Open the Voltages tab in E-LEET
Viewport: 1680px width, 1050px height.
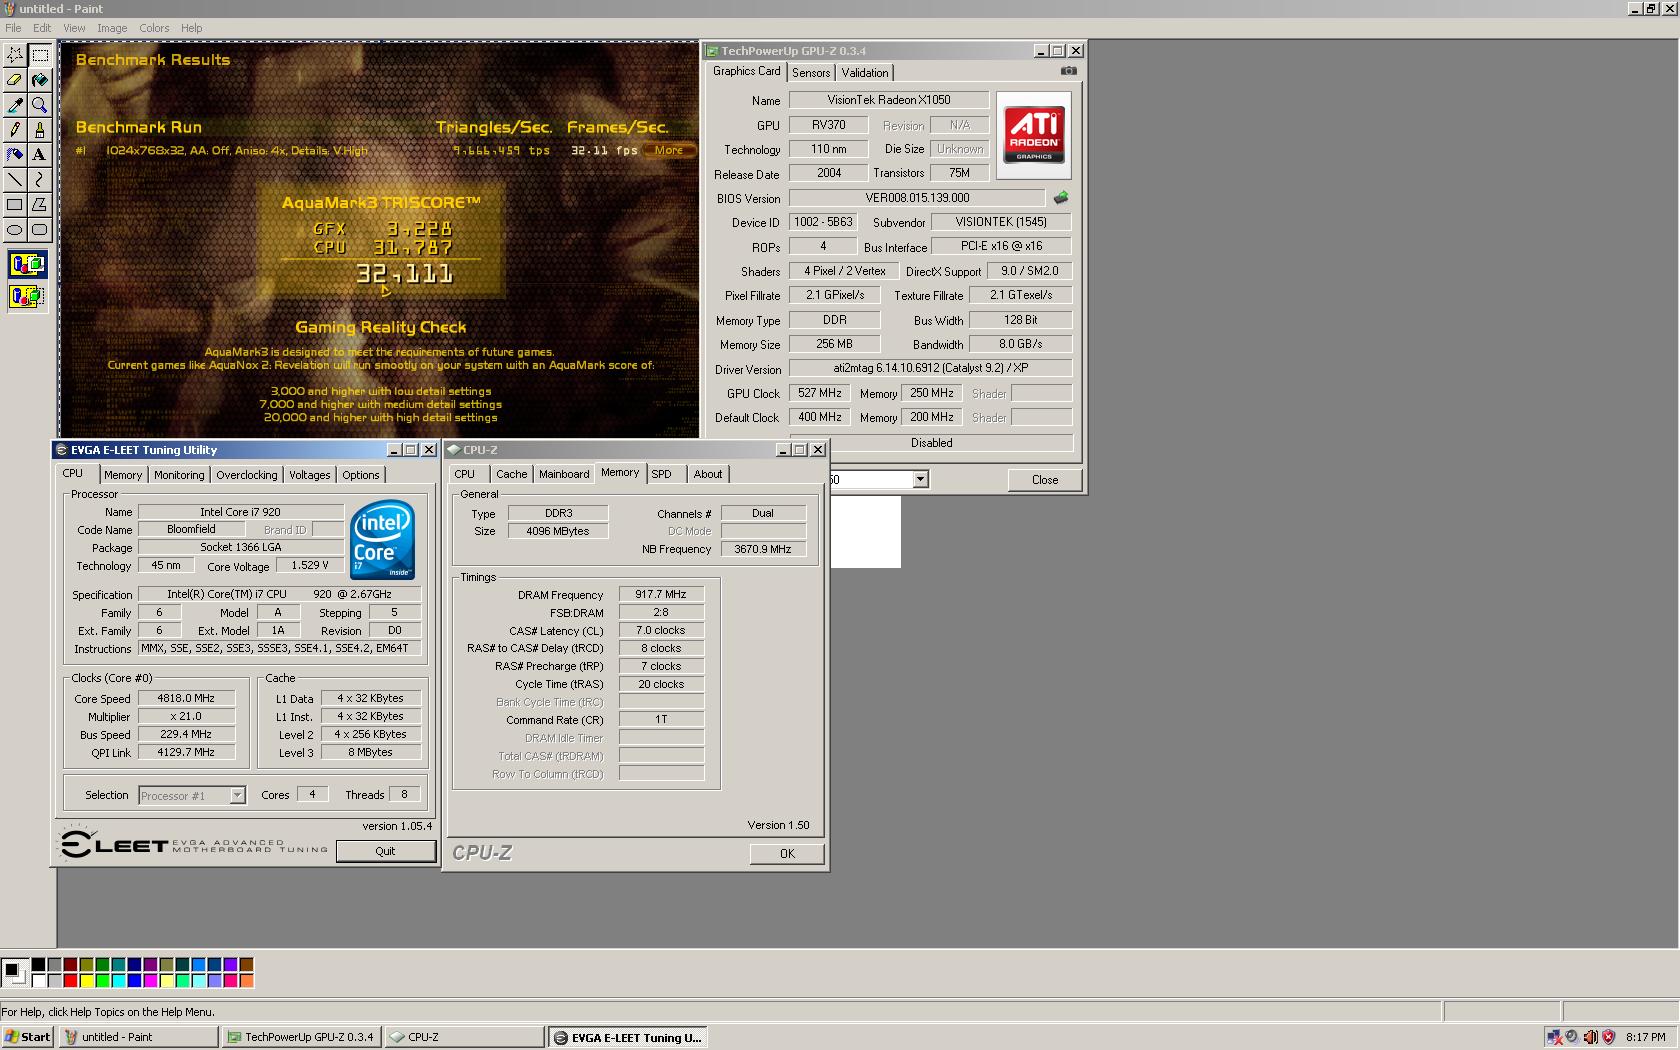[x=310, y=475]
